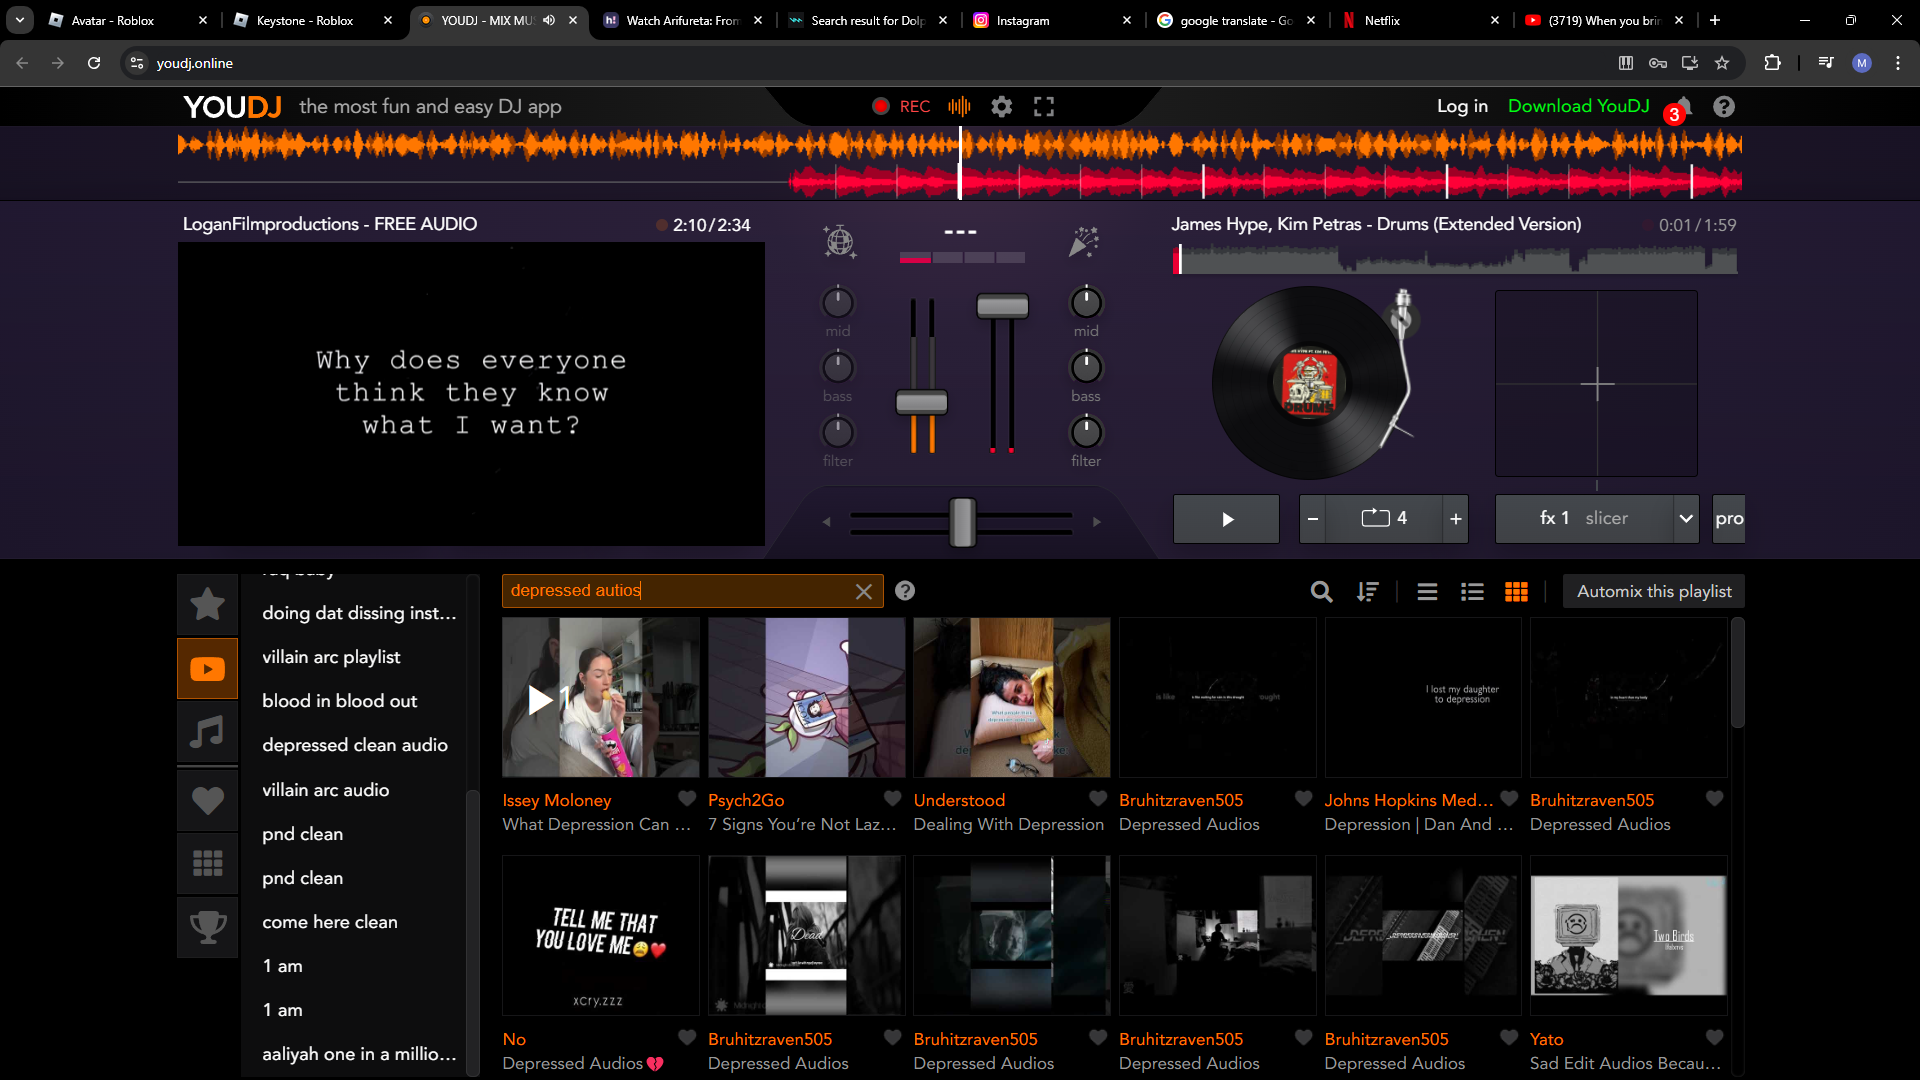Nudge crossfader left with arrow

(x=826, y=522)
